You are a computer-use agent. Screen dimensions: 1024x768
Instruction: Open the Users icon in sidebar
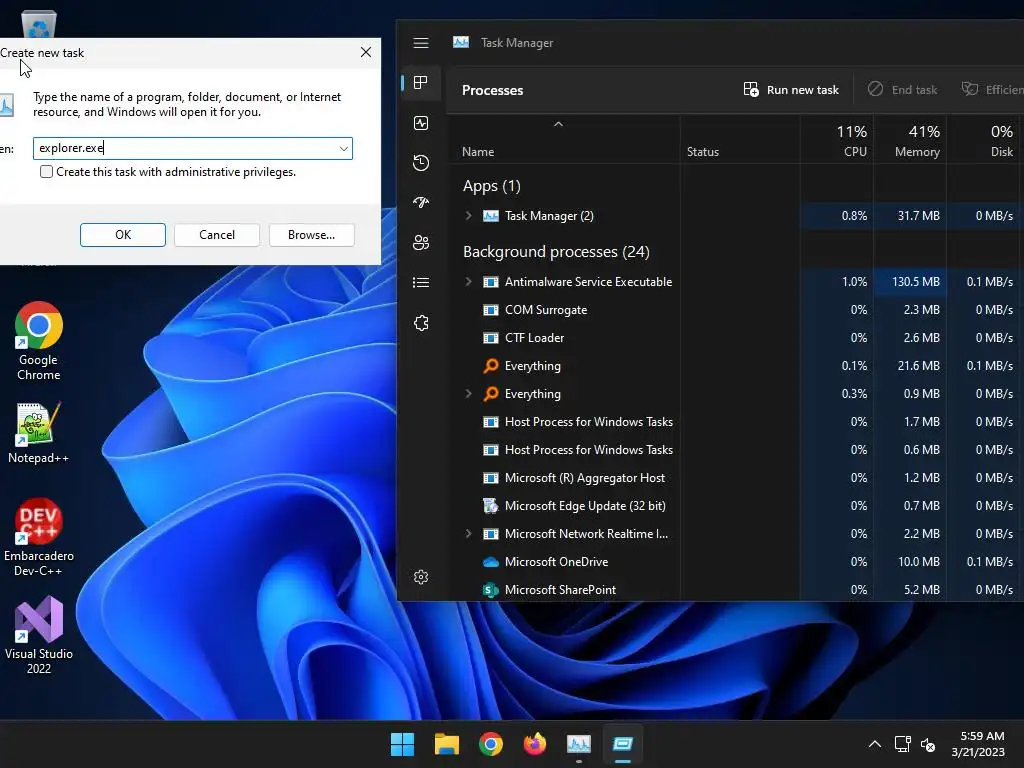(x=421, y=242)
